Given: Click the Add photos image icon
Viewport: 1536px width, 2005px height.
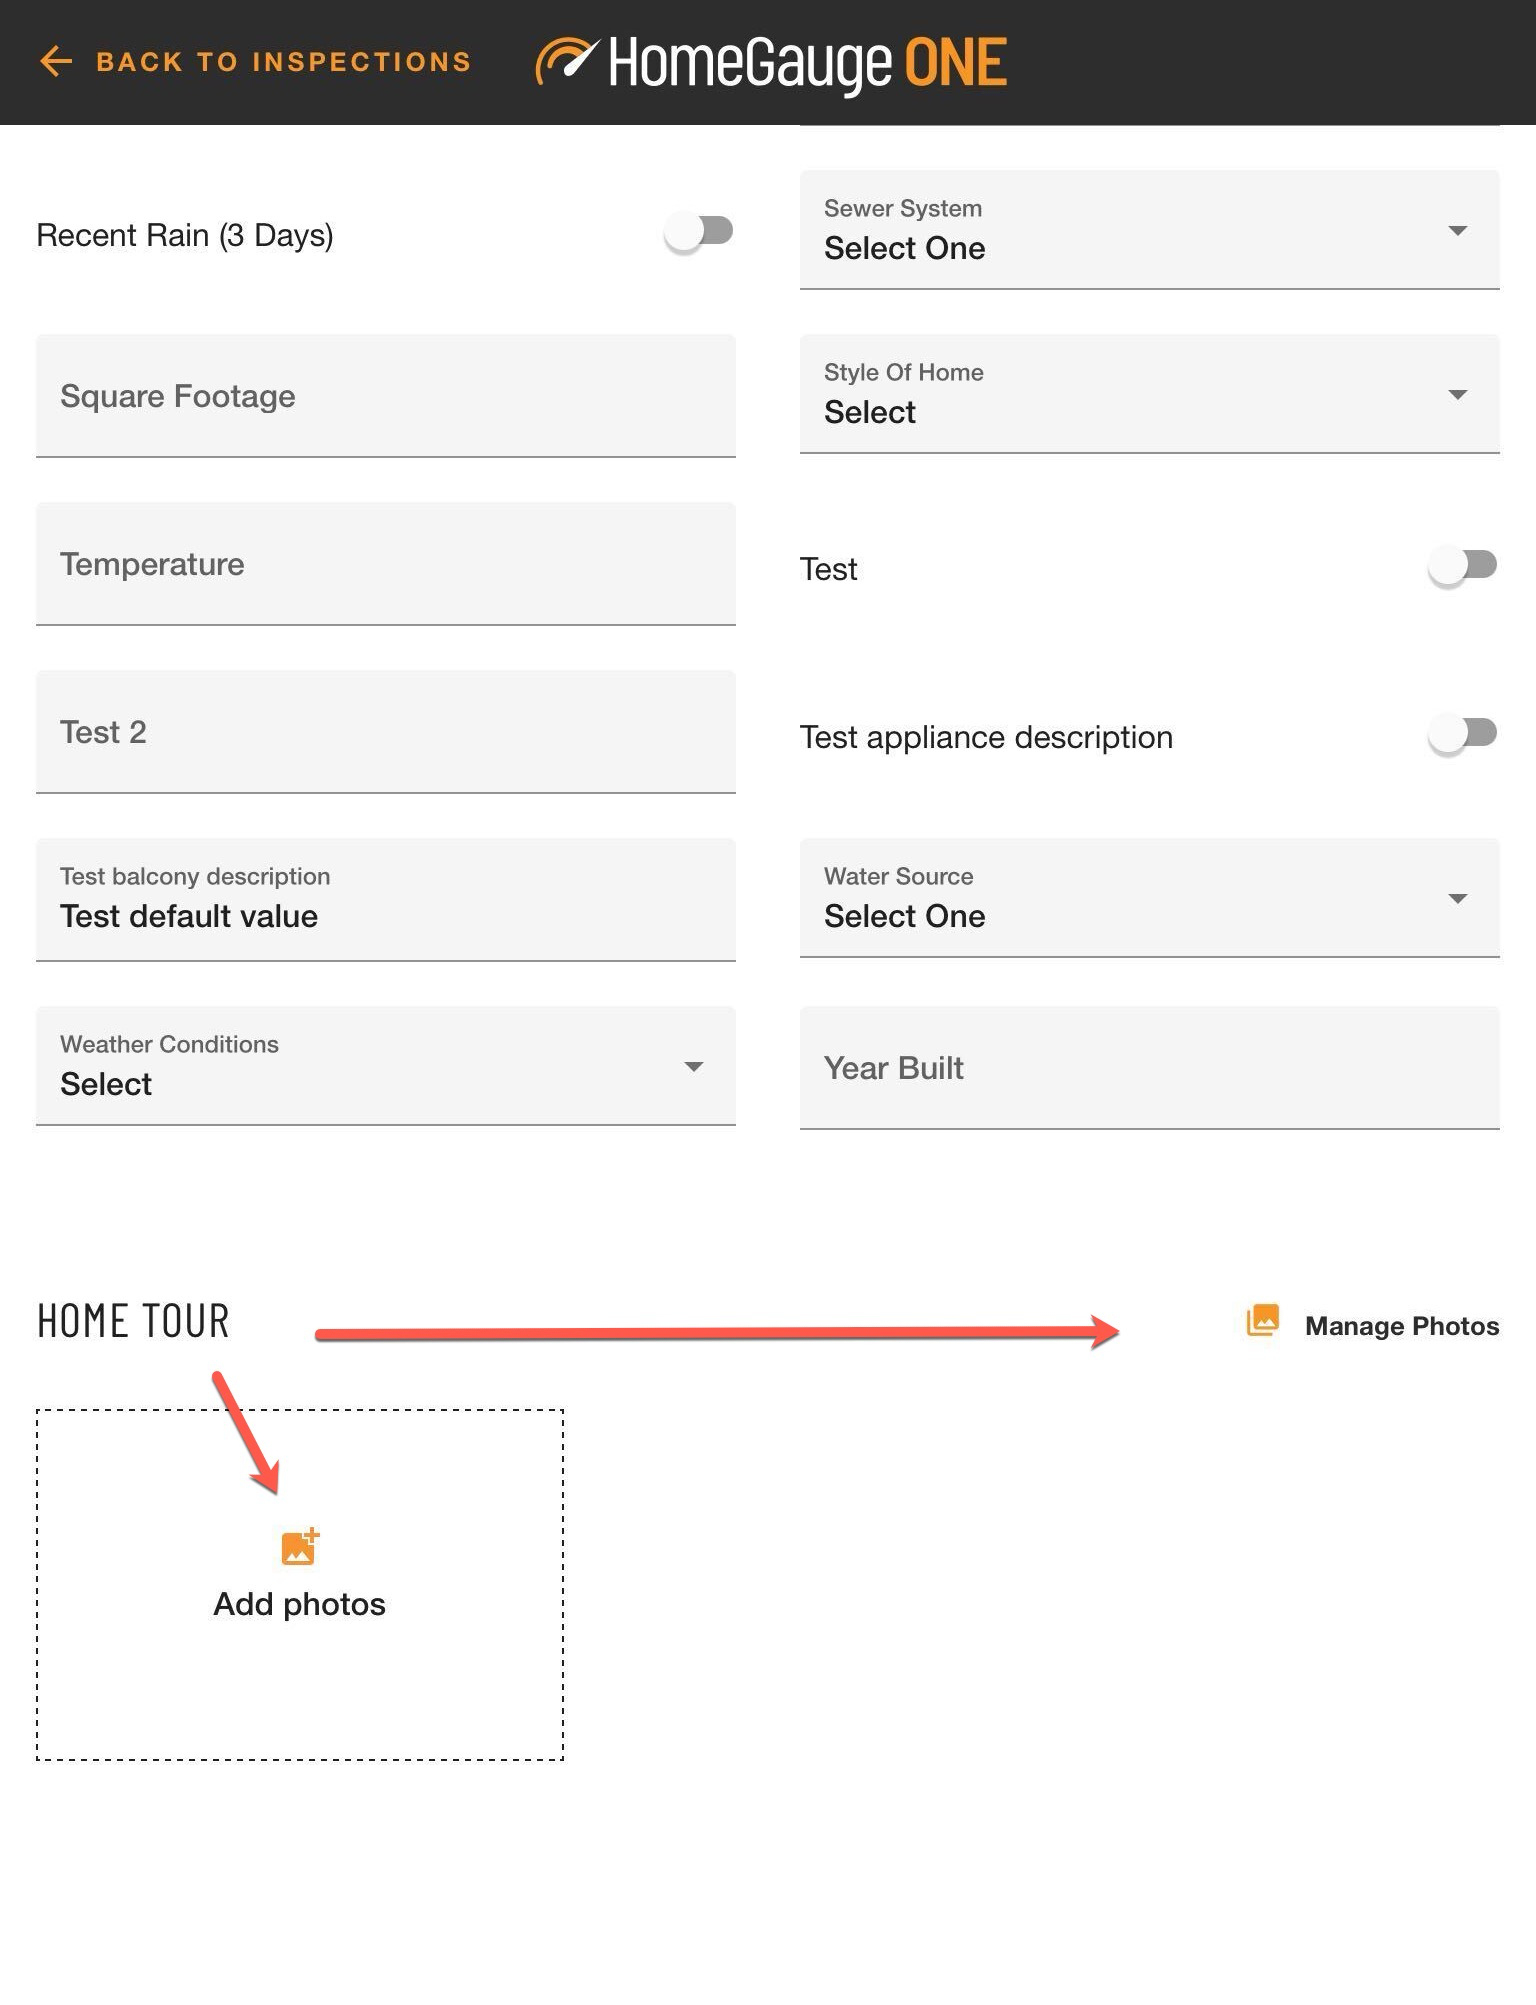Looking at the screenshot, I should pyautogui.click(x=299, y=1546).
